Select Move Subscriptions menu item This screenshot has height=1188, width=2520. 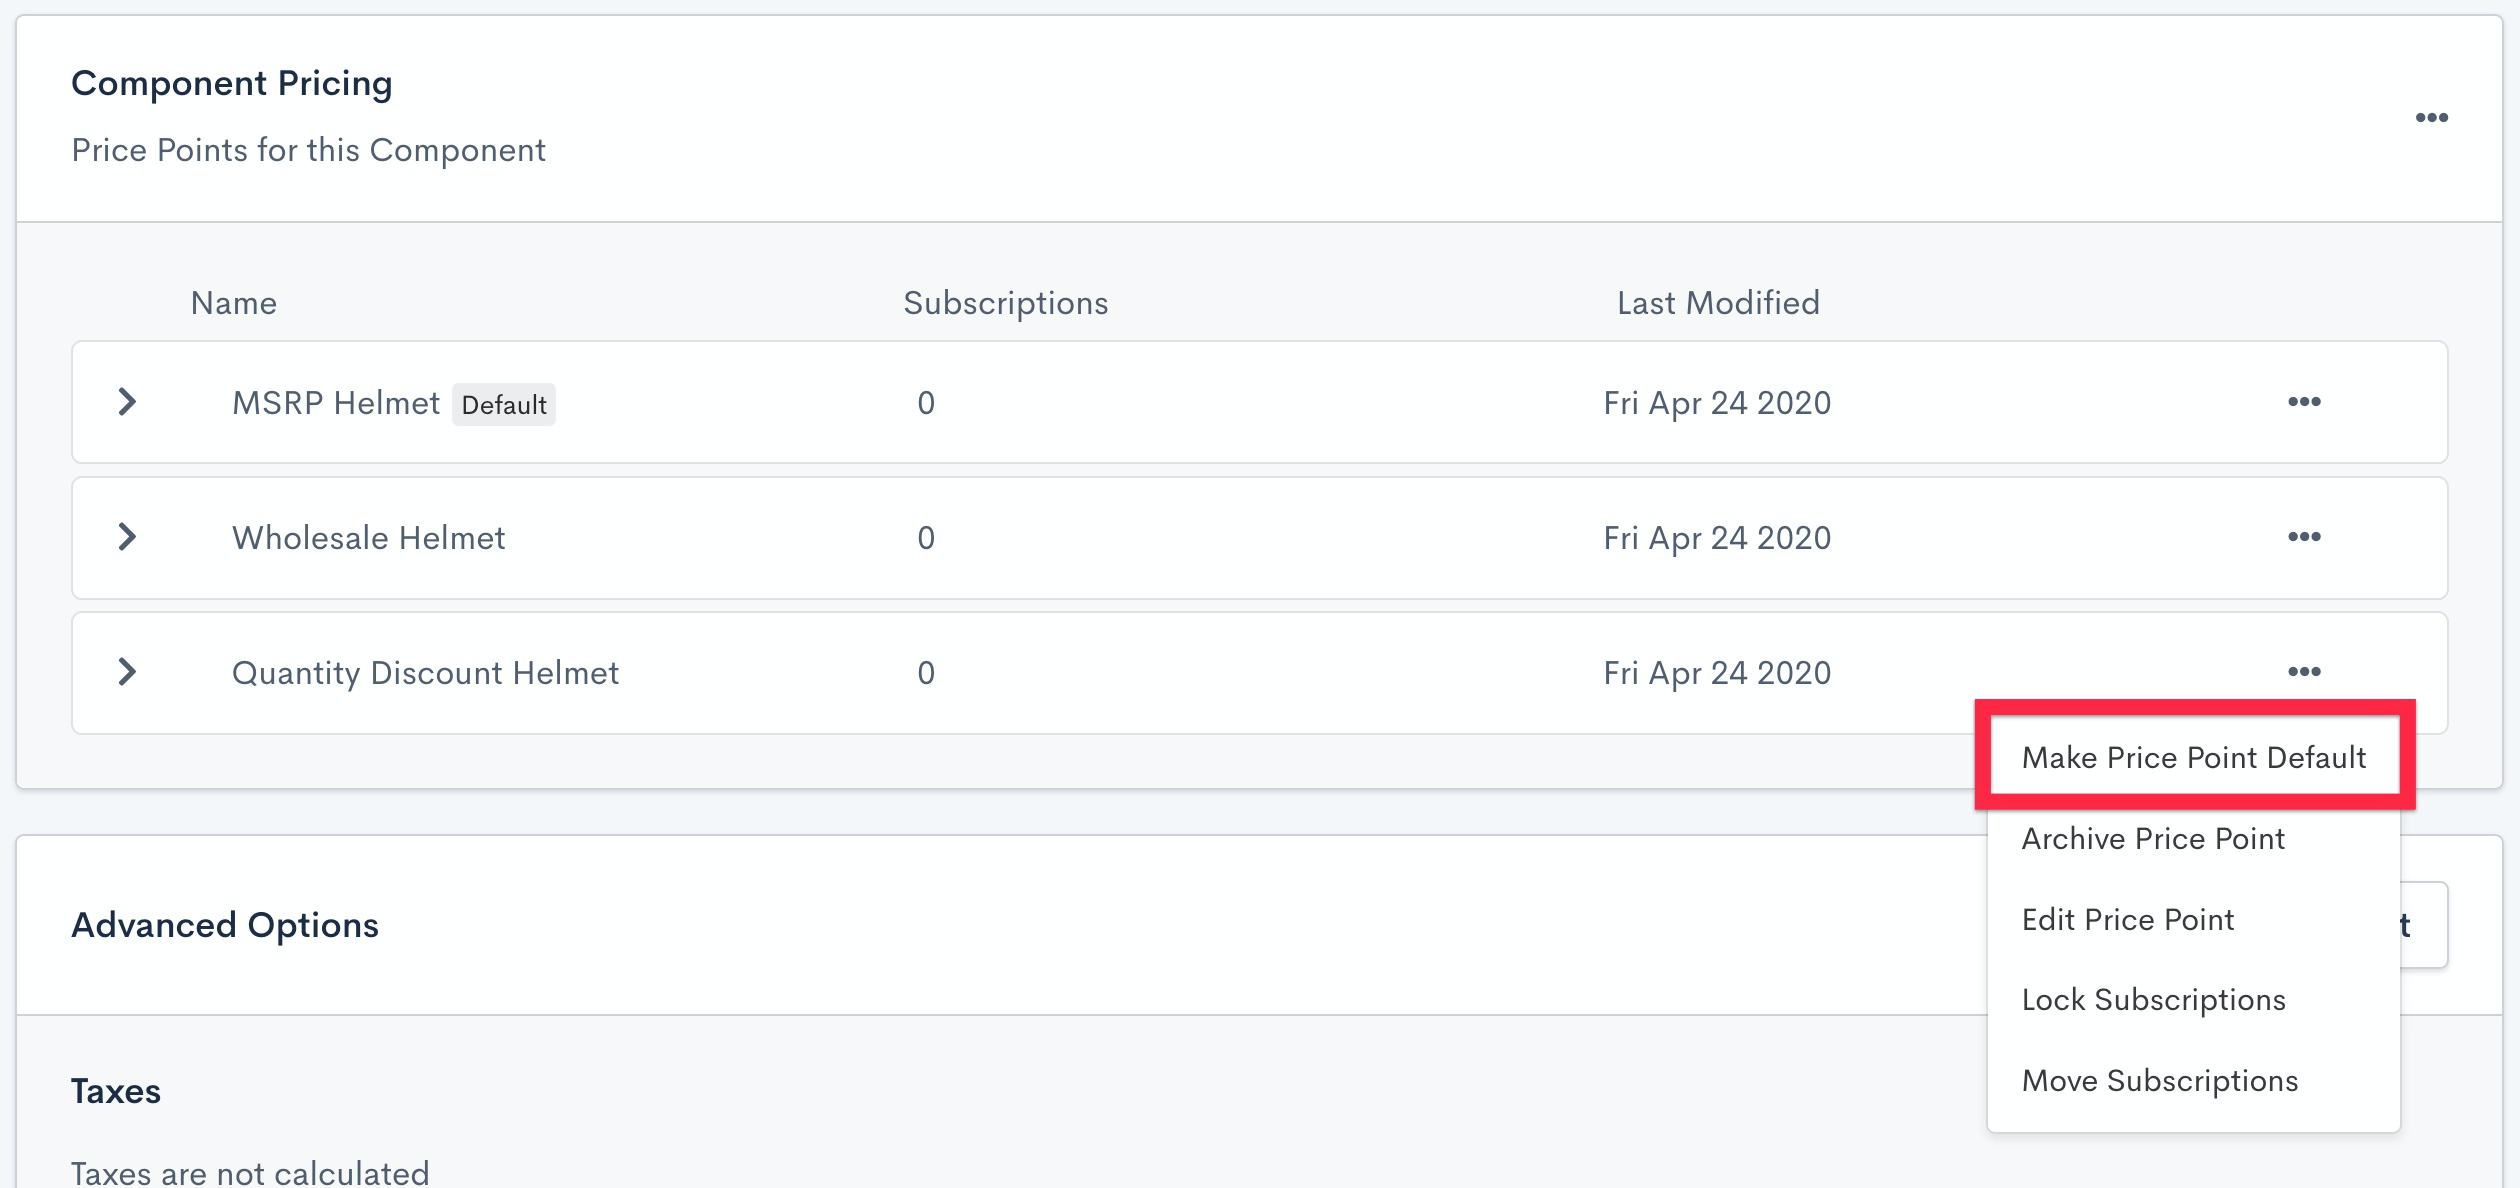point(2159,1080)
